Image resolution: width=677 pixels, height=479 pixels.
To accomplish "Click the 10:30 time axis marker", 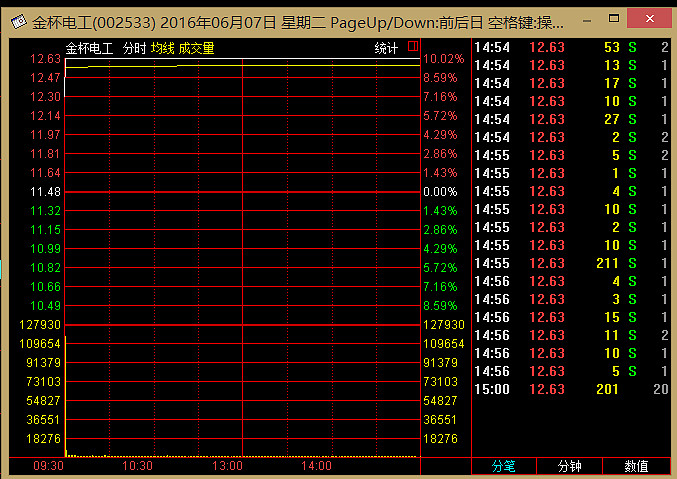I will [138, 466].
